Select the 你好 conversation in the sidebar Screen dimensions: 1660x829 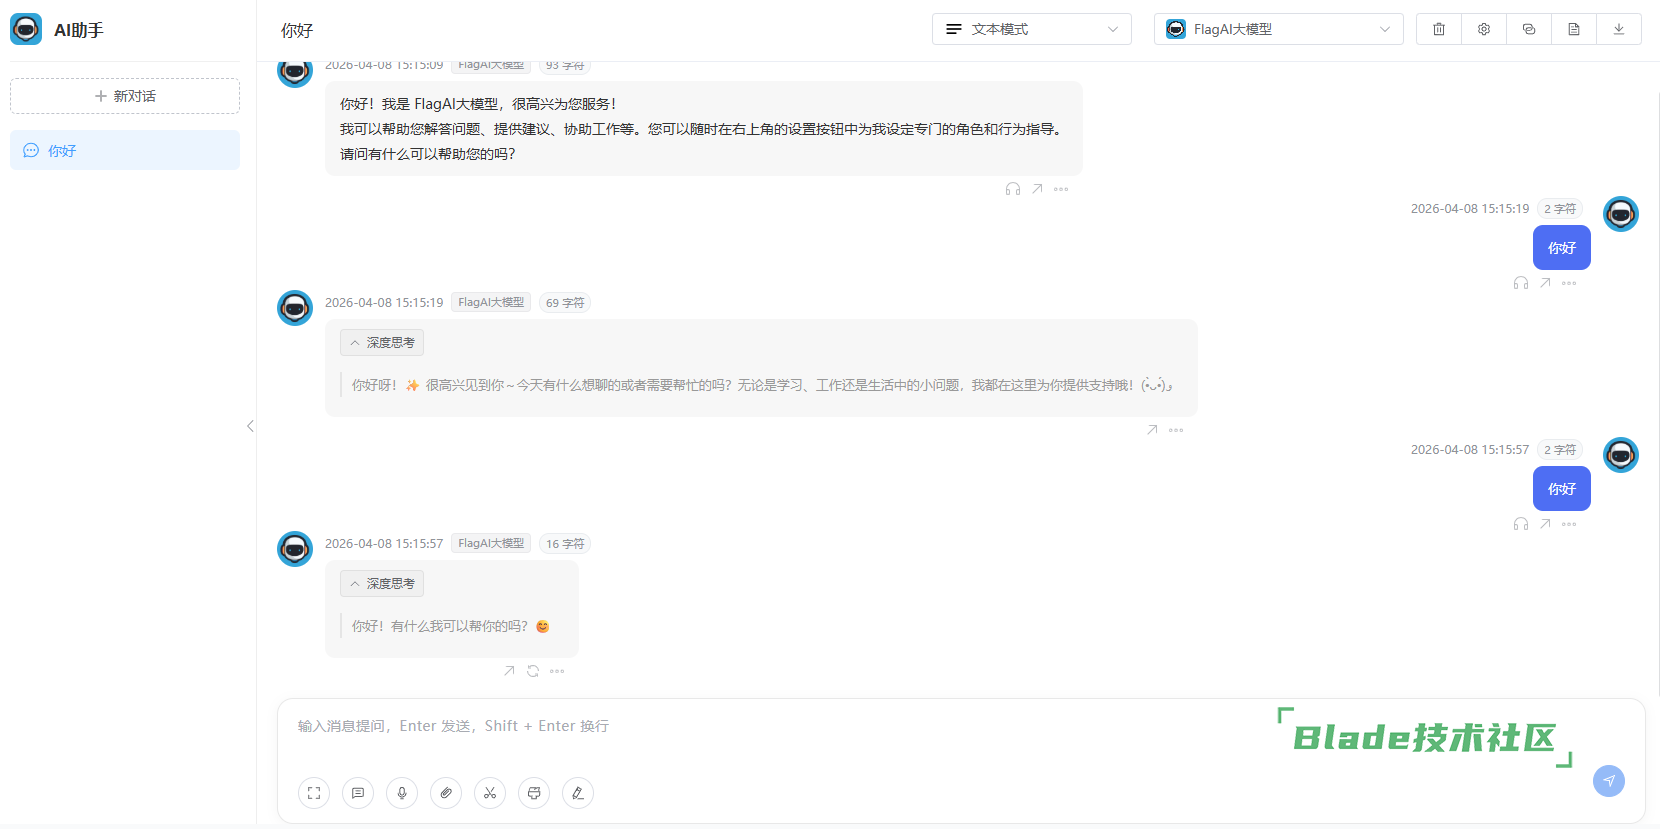point(125,150)
